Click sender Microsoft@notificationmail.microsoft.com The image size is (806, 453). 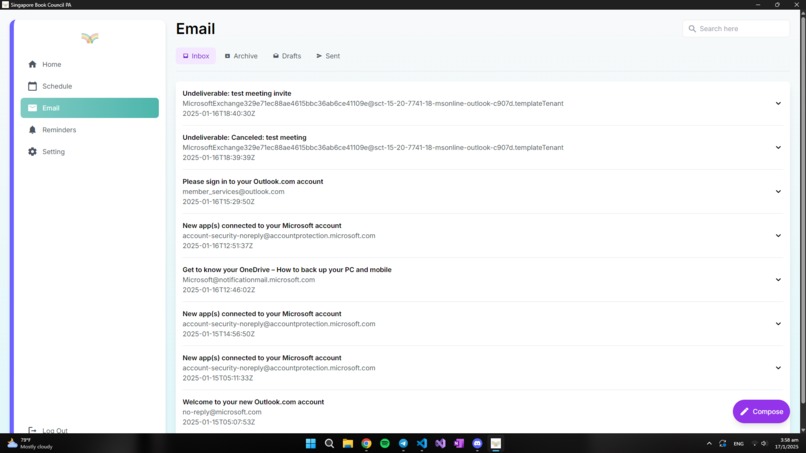point(249,280)
